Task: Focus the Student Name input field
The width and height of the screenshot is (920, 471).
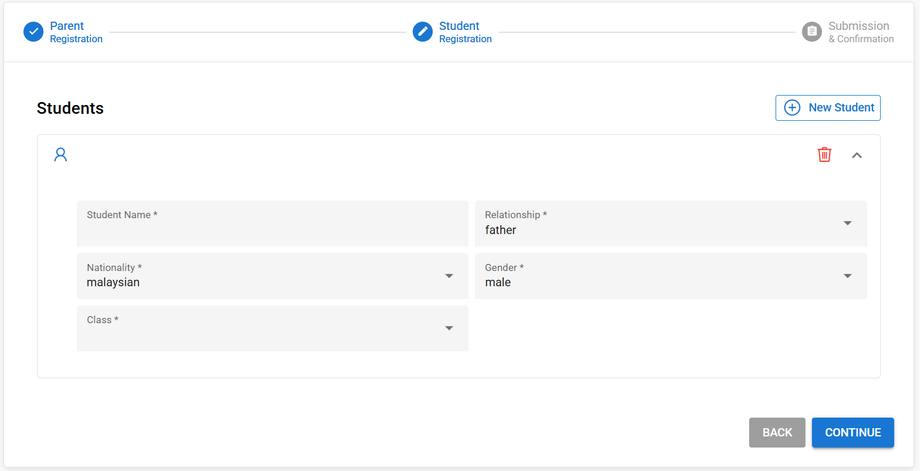Action: [272, 230]
